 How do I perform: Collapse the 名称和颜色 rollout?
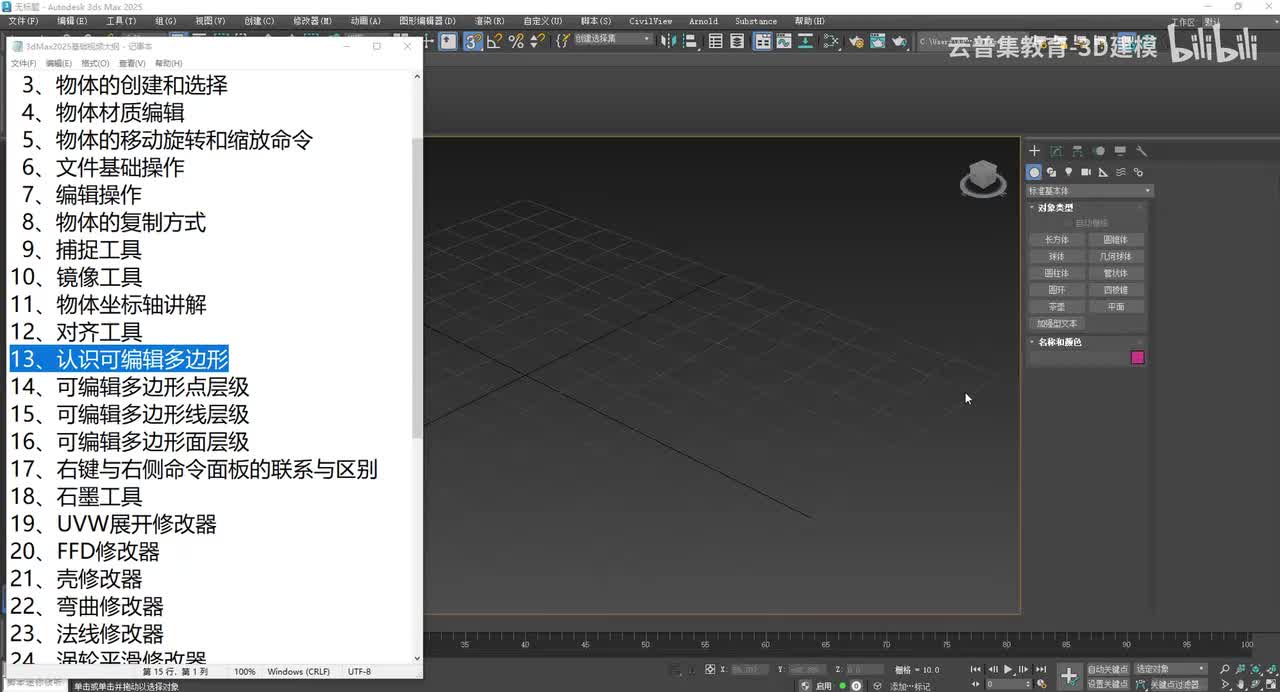(1059, 342)
